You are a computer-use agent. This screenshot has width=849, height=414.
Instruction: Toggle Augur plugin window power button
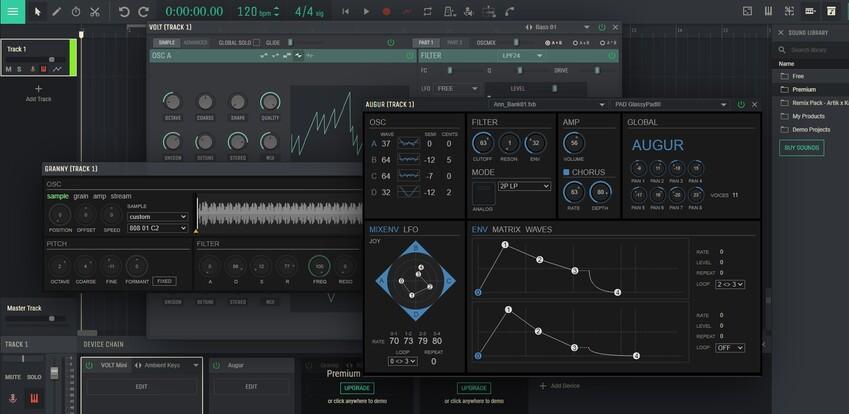click(x=741, y=104)
